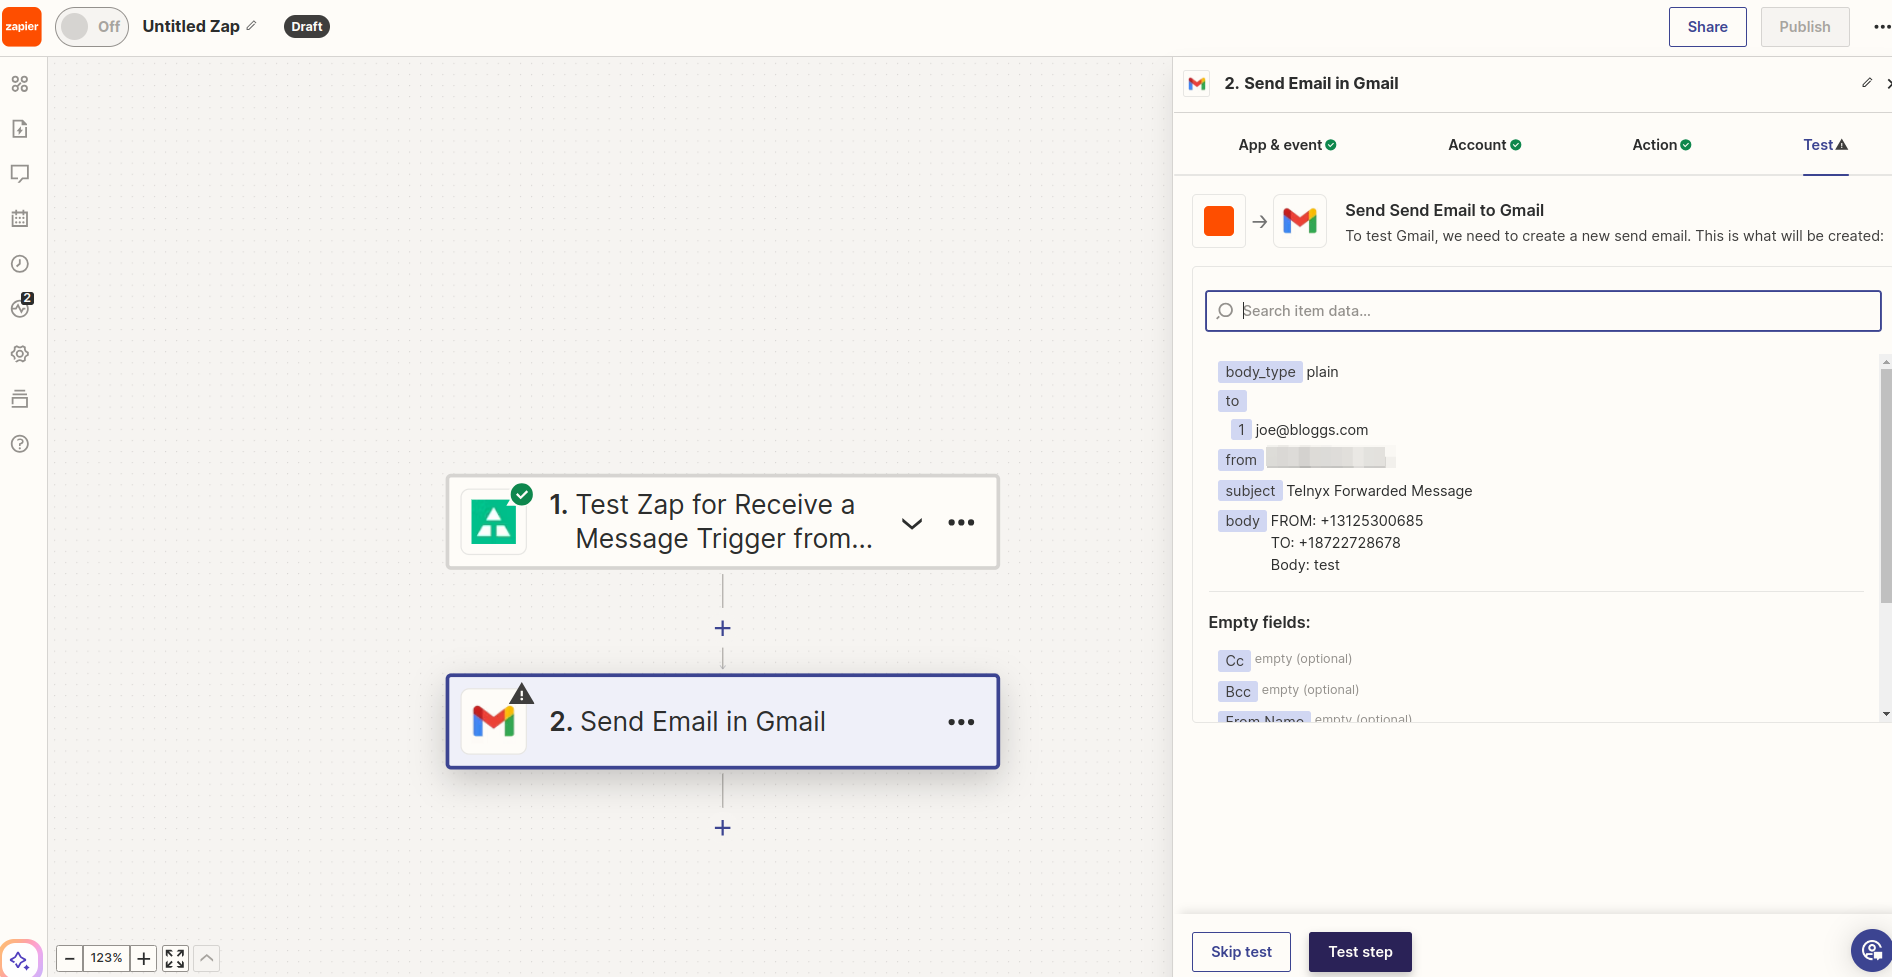Click the body_type field label
Viewport: 1892px width, 977px height.
pos(1260,372)
